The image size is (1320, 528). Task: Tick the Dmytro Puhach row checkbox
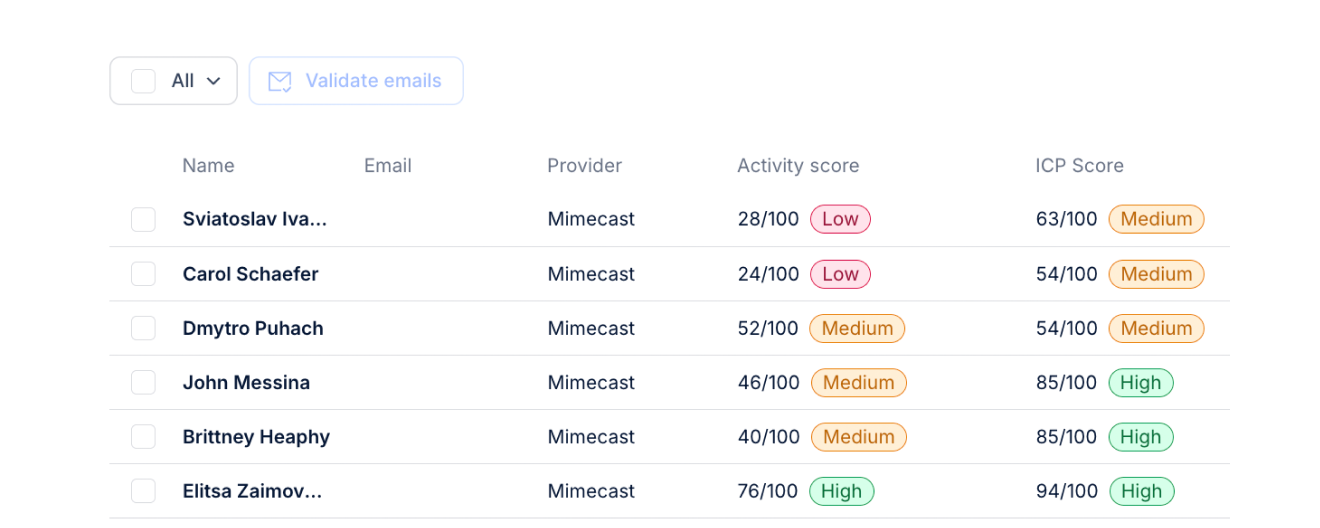143,328
